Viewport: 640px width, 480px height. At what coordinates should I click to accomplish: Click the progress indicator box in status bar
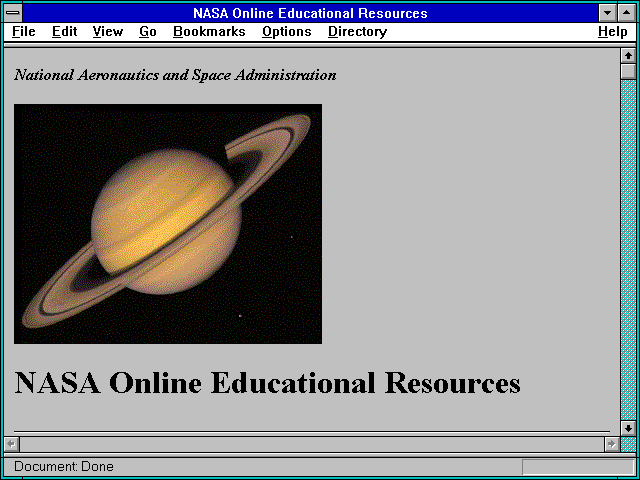tap(578, 467)
